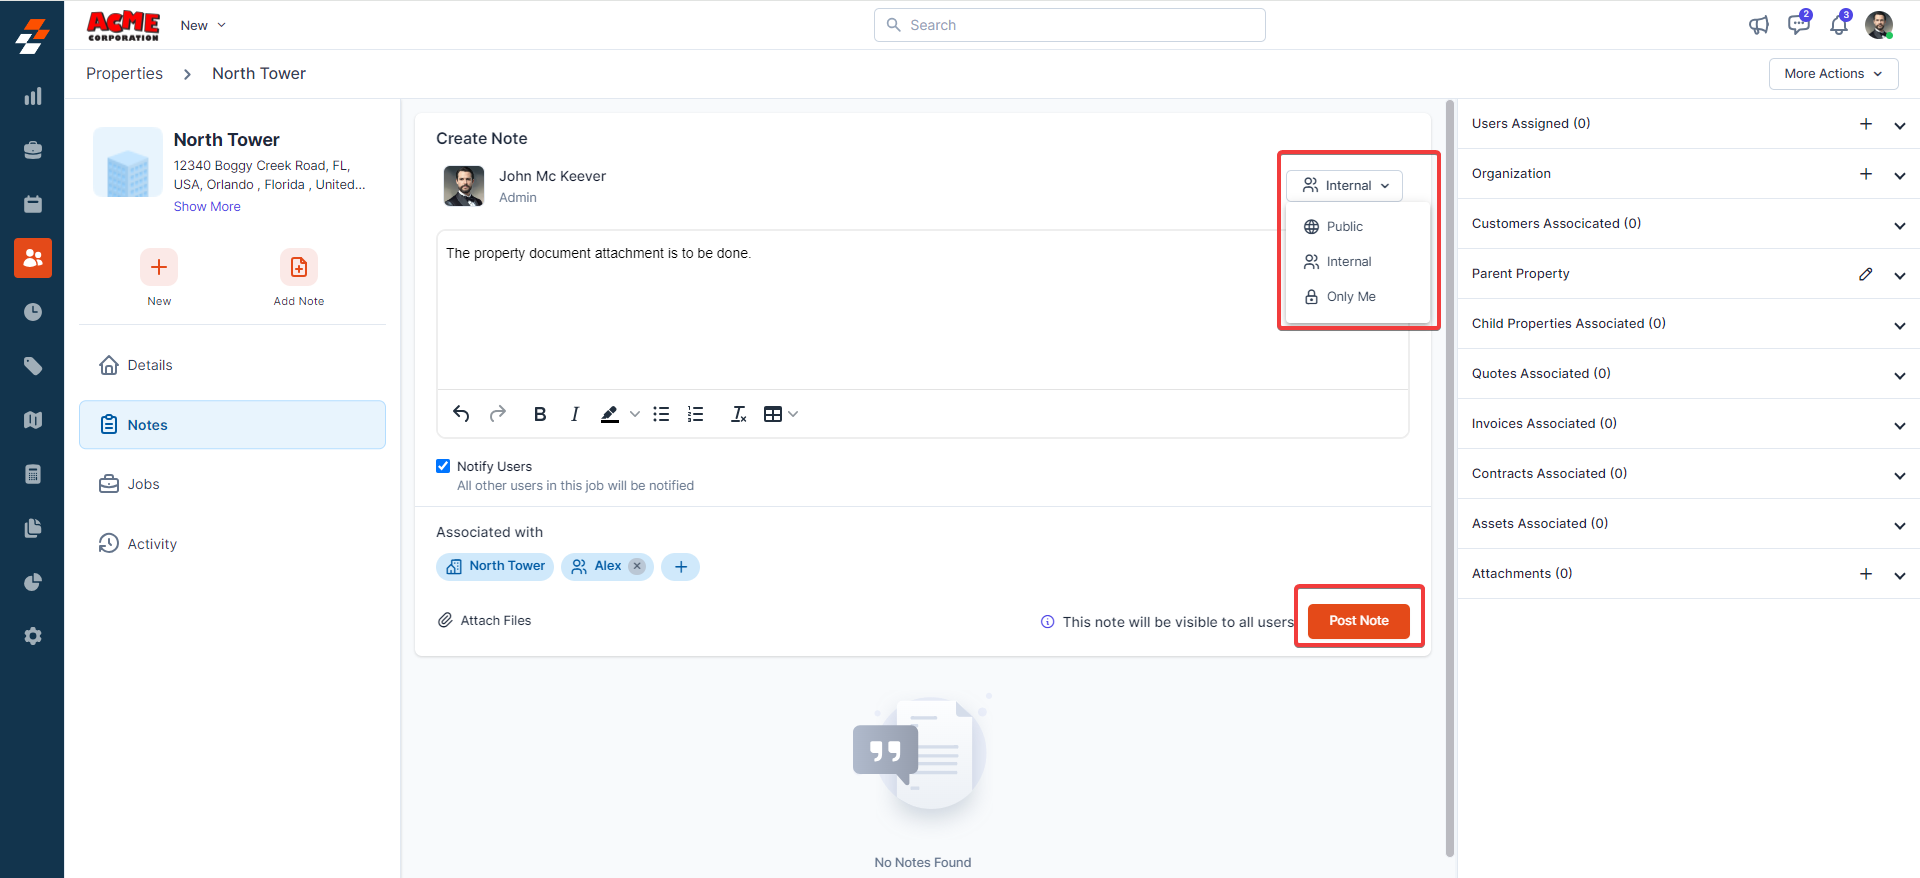Go to Properties breadcrumb

124,74
